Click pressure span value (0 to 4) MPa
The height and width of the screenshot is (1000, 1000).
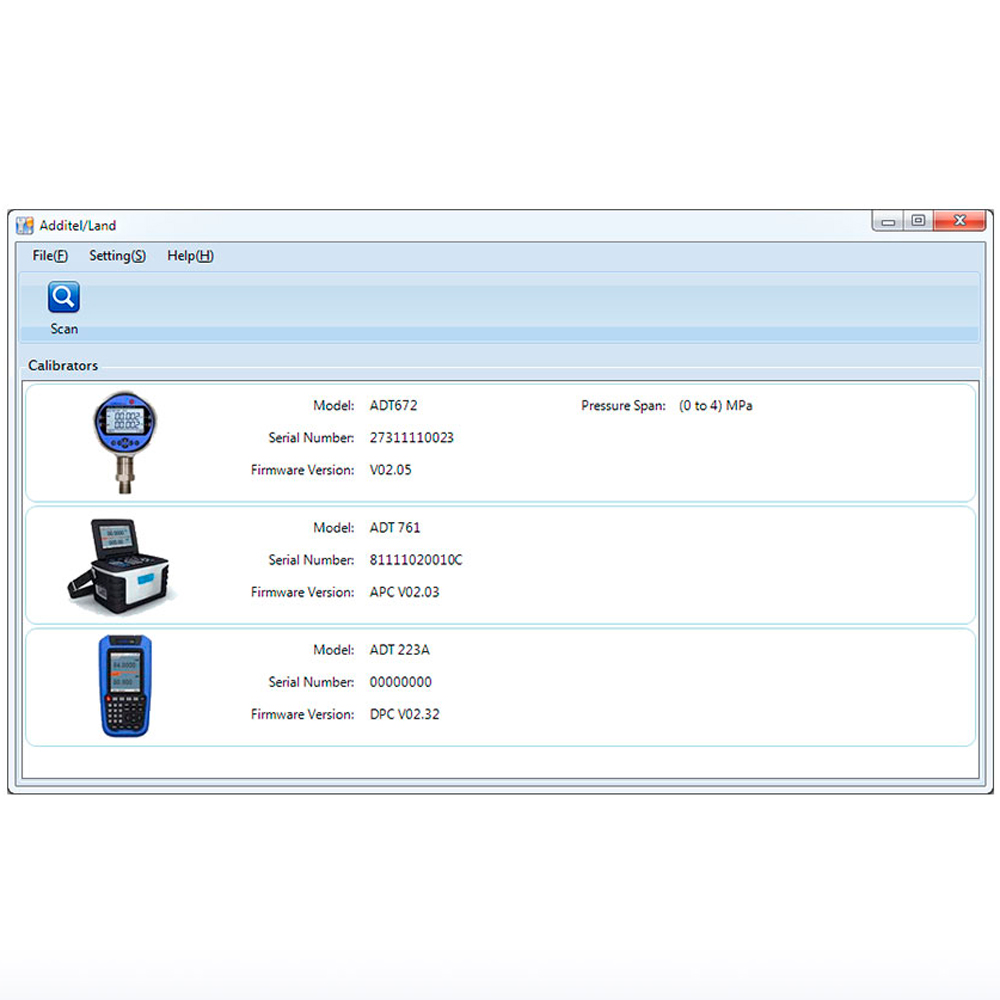(716, 406)
